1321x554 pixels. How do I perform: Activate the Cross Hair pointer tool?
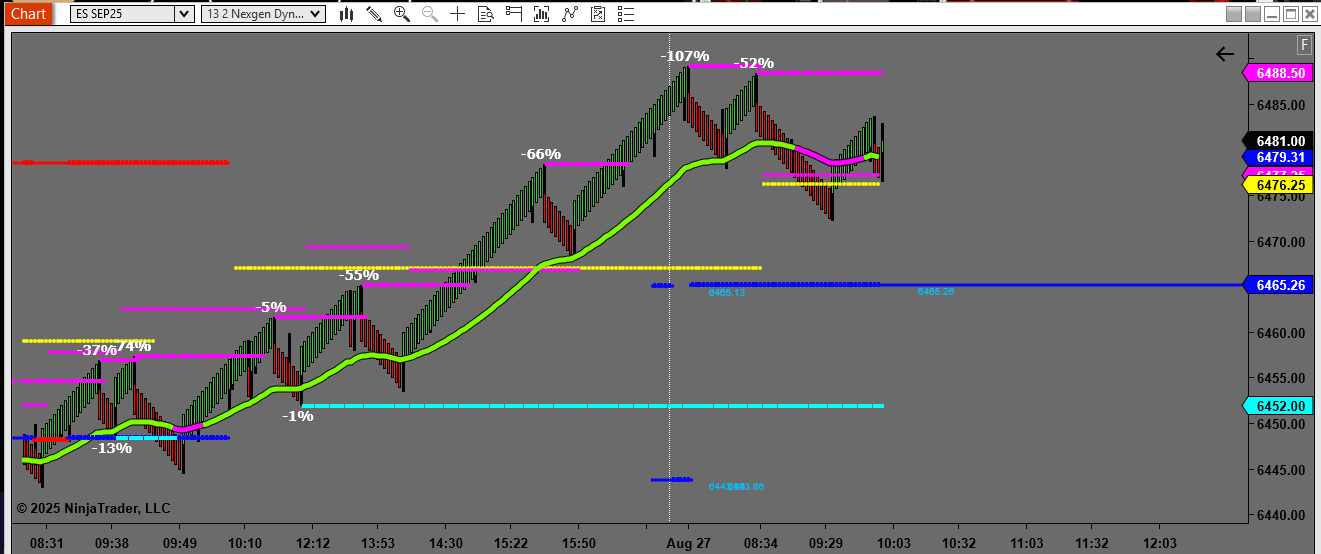point(458,14)
